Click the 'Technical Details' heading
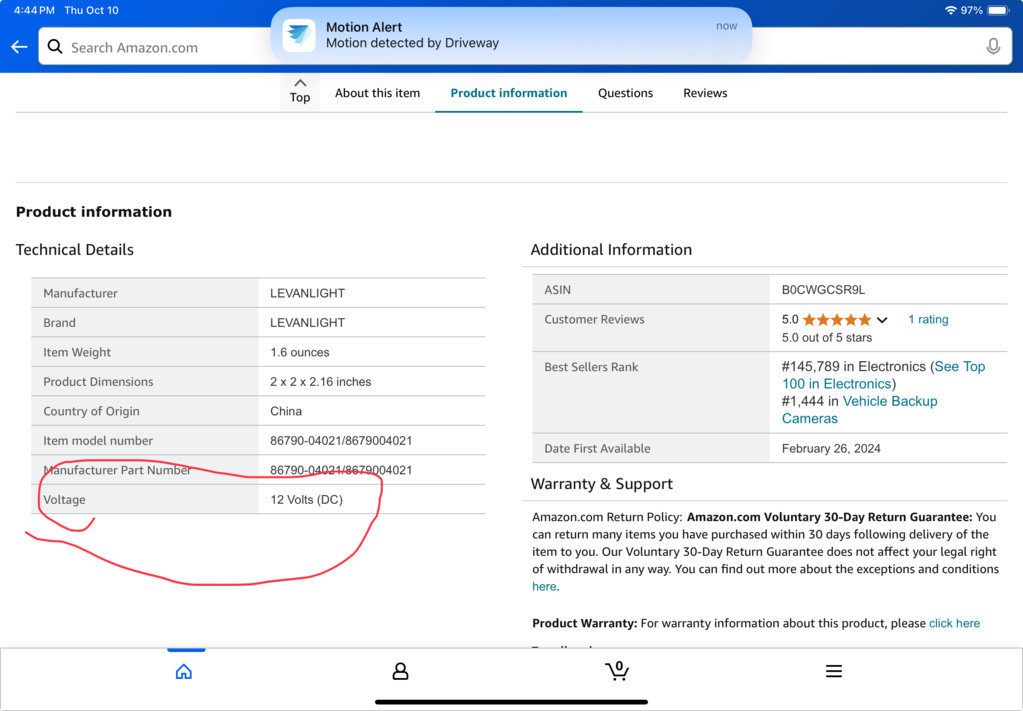Image resolution: width=1023 pixels, height=711 pixels. pos(74,249)
